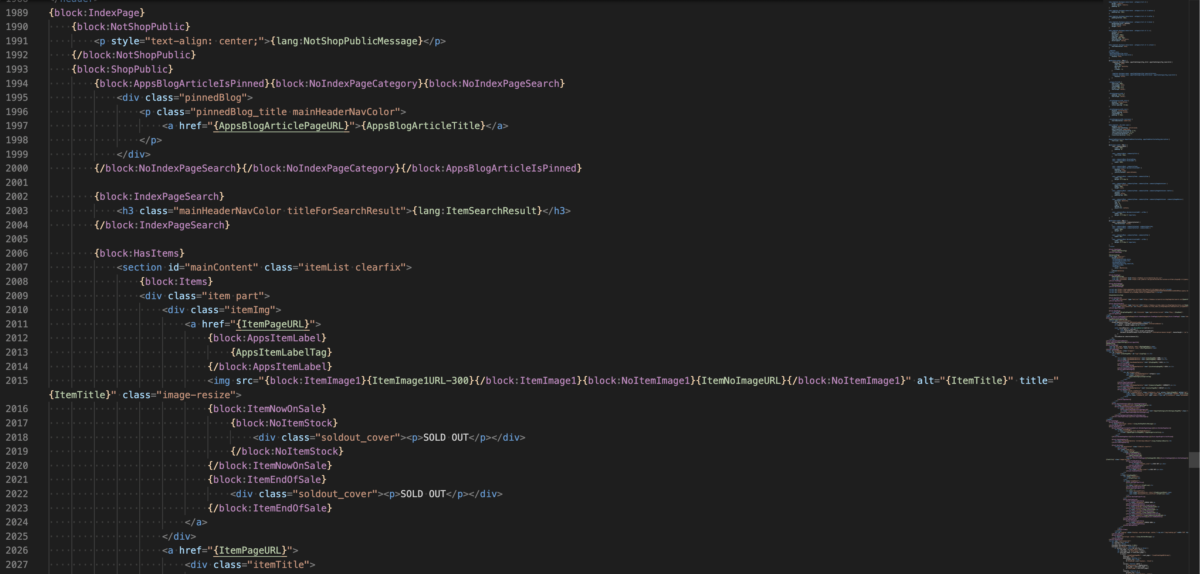Viewport: 1200px width, 574px height.
Task: Click line number 2015 in the gutter
Action: 16,380
